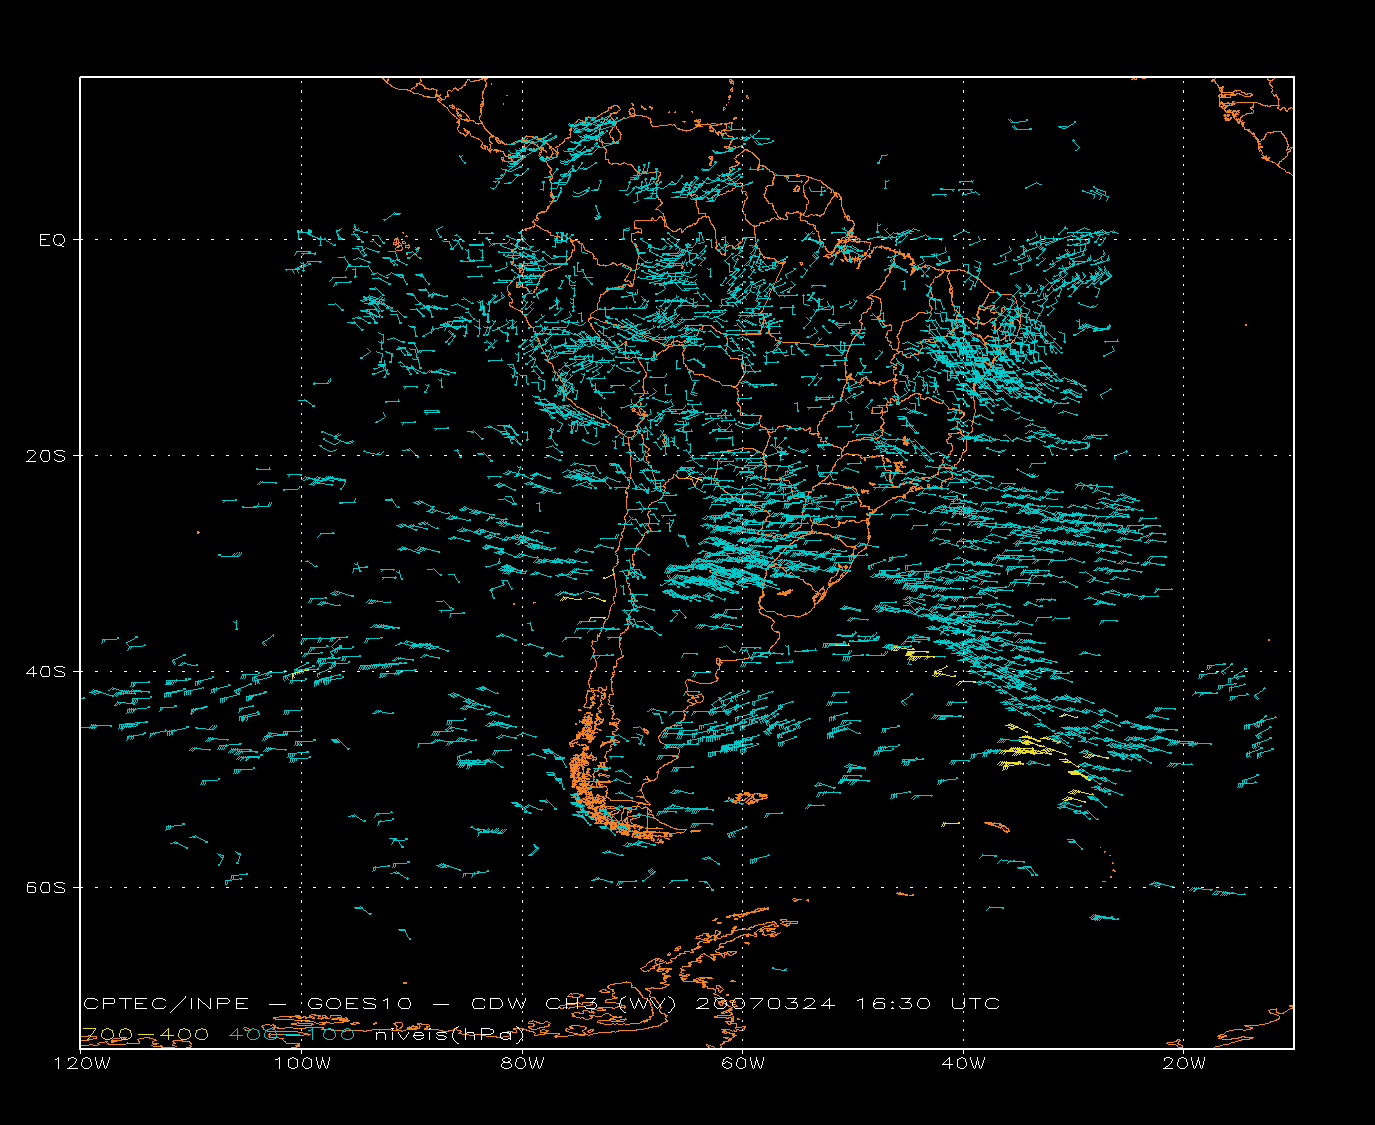Click the 40S latitude label
This screenshot has width=1375, height=1125.
45,671
